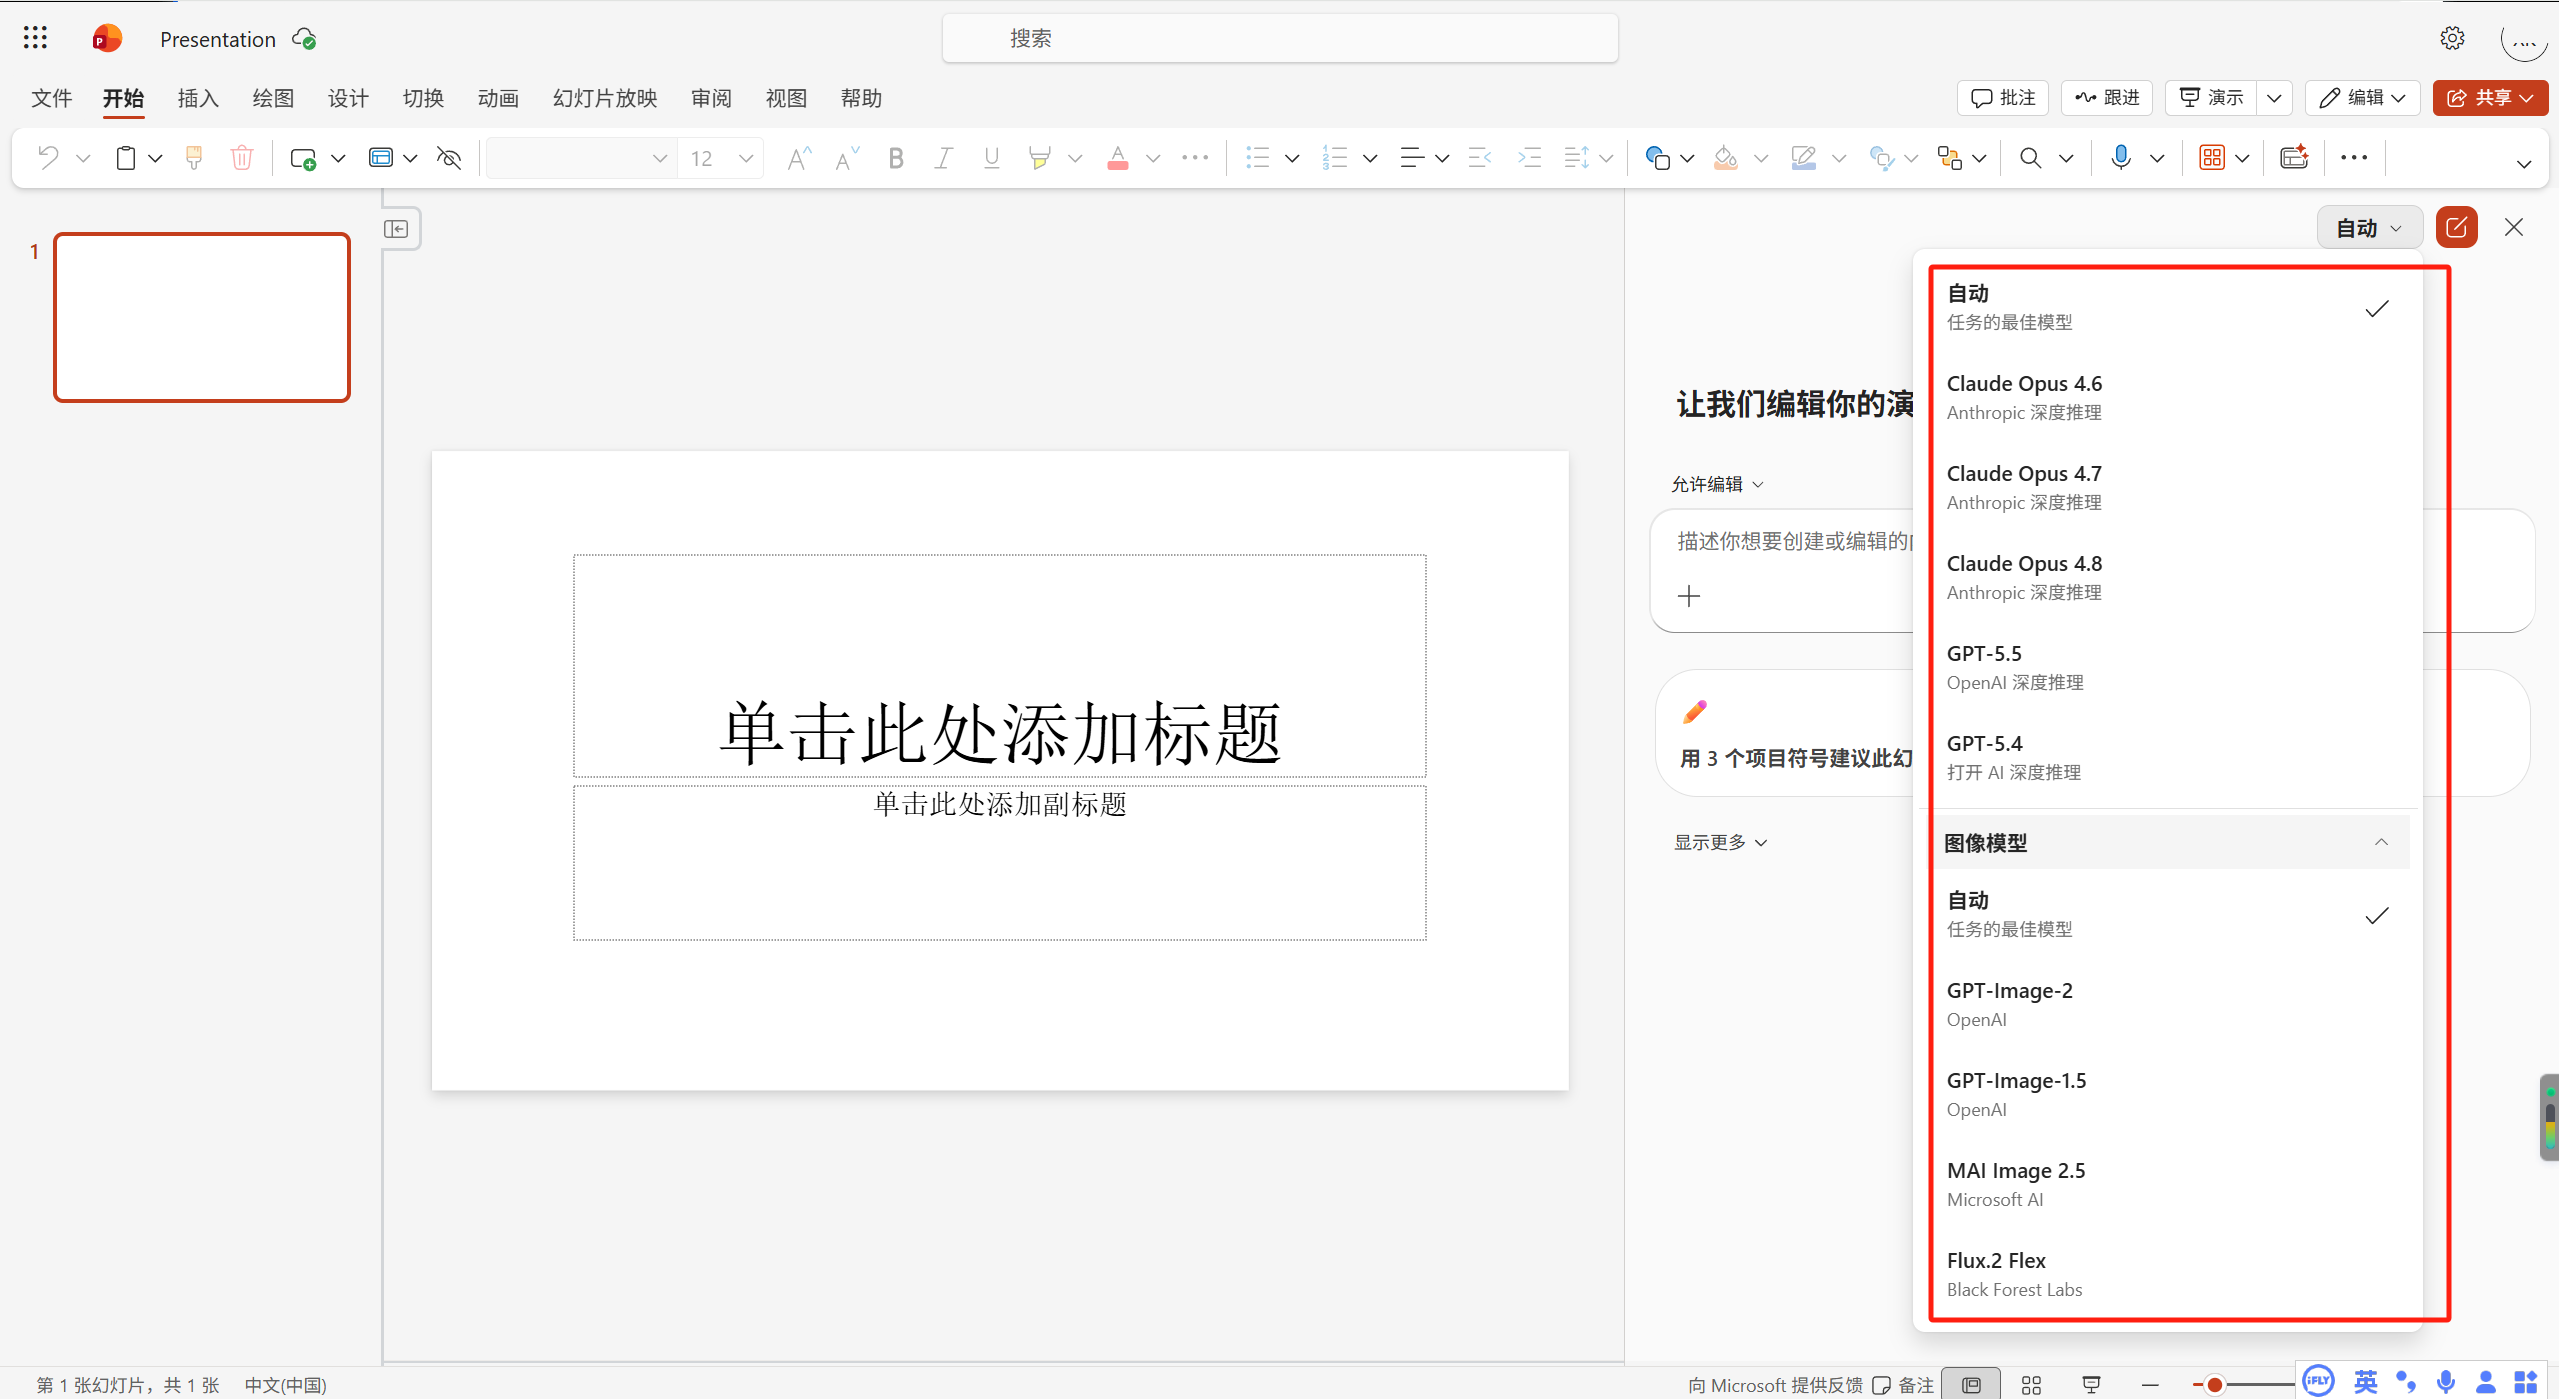Open the arrange objects icon
This screenshot has height=1399, width=2559.
tap(1949, 158)
